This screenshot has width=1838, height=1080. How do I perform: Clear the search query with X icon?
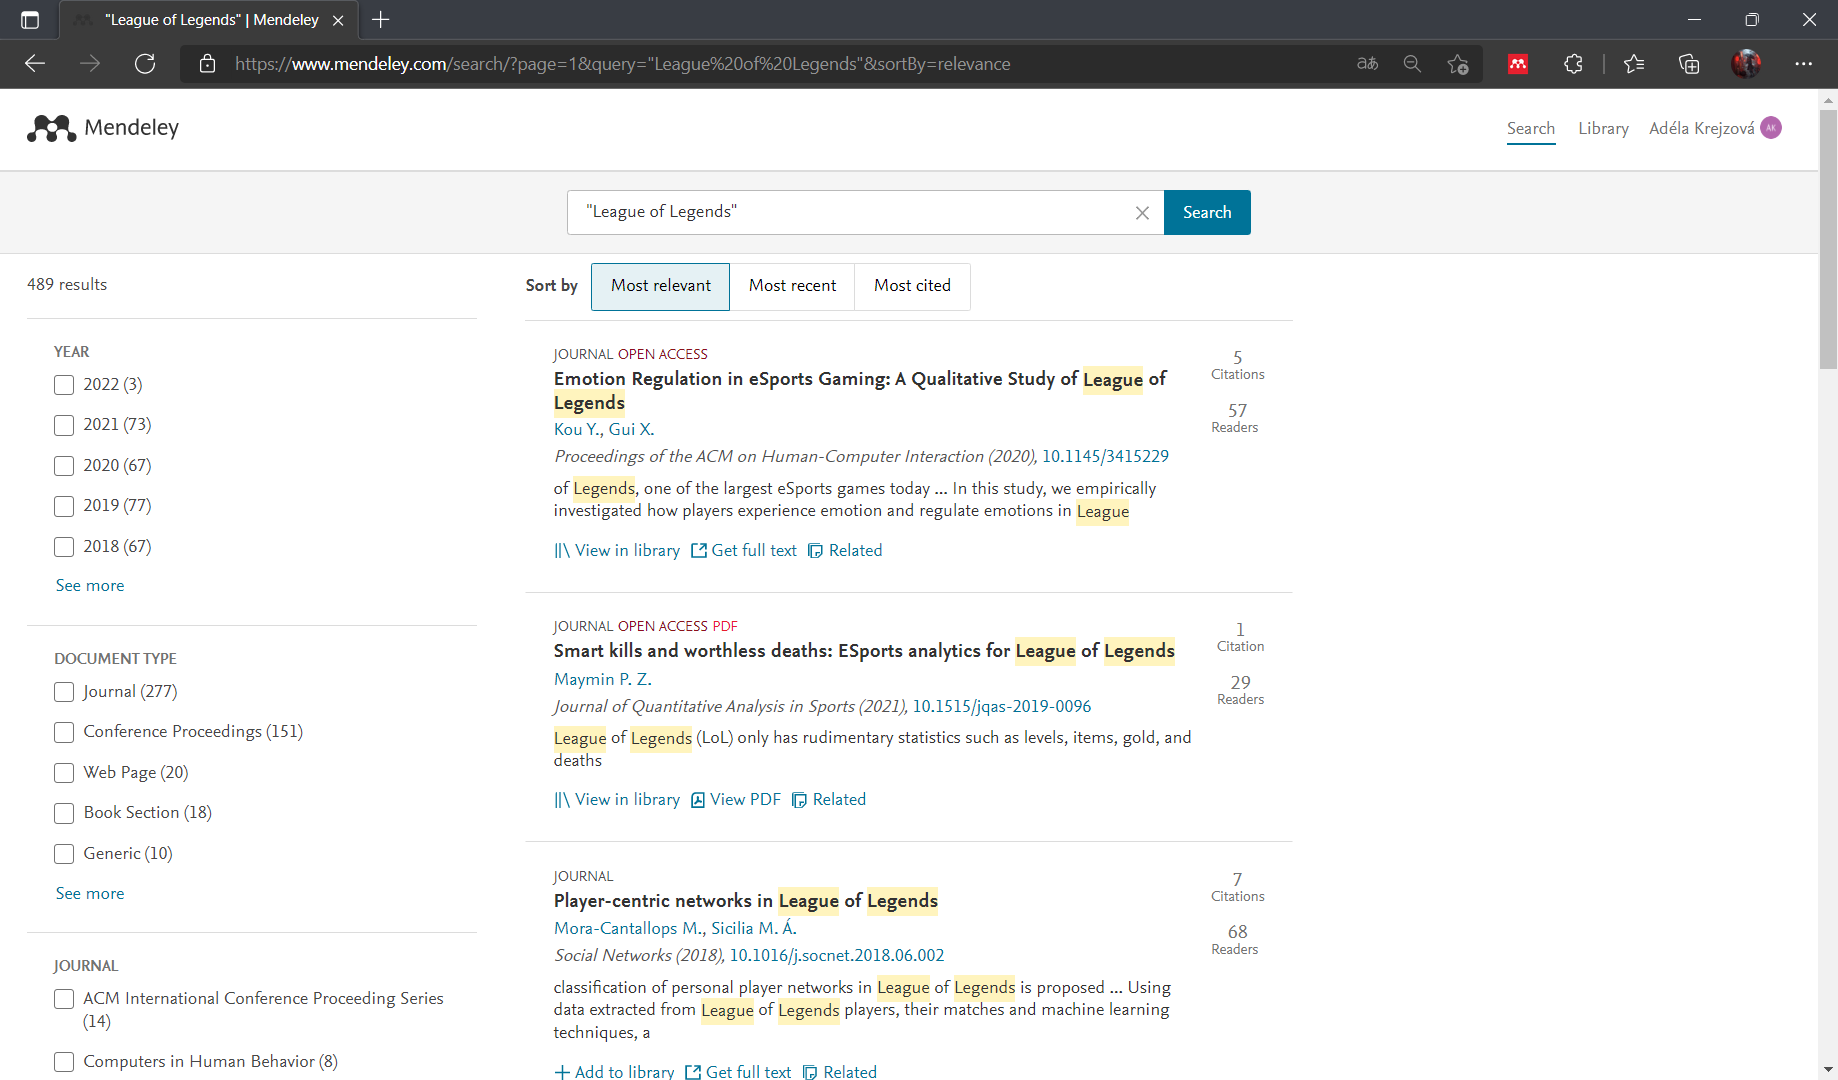click(x=1142, y=213)
